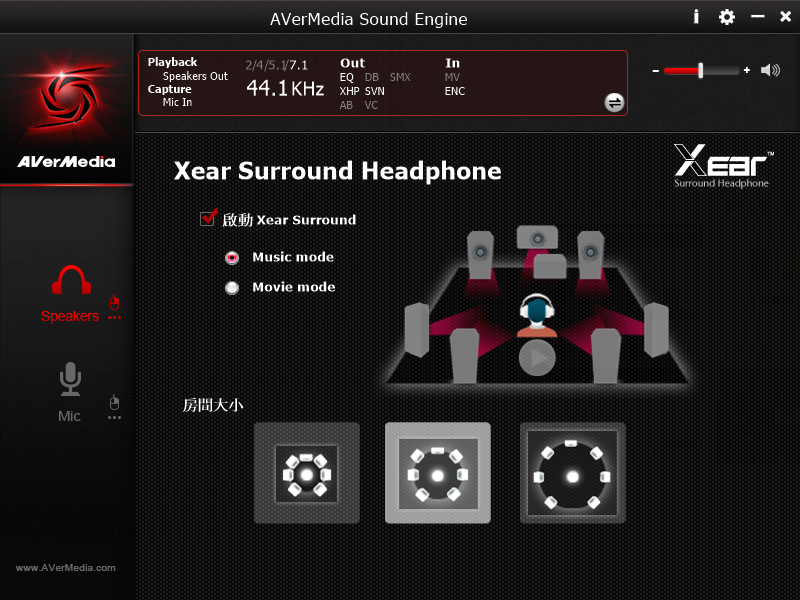Open the DB output effect
The image size is (800, 600).
371,77
